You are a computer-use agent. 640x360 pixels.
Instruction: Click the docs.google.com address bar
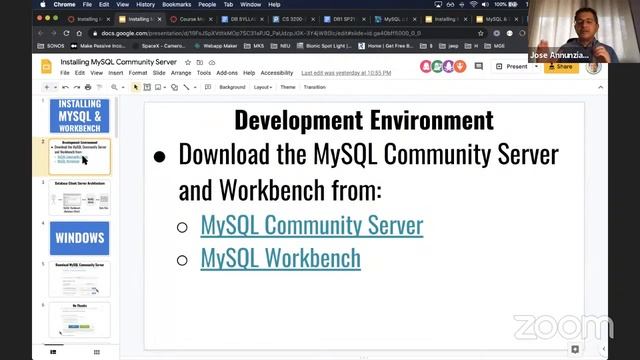tap(286, 33)
